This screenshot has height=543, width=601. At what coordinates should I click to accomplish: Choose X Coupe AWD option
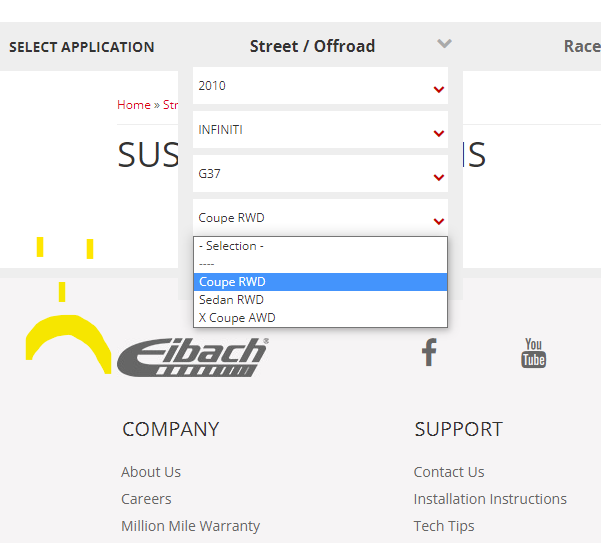237,318
